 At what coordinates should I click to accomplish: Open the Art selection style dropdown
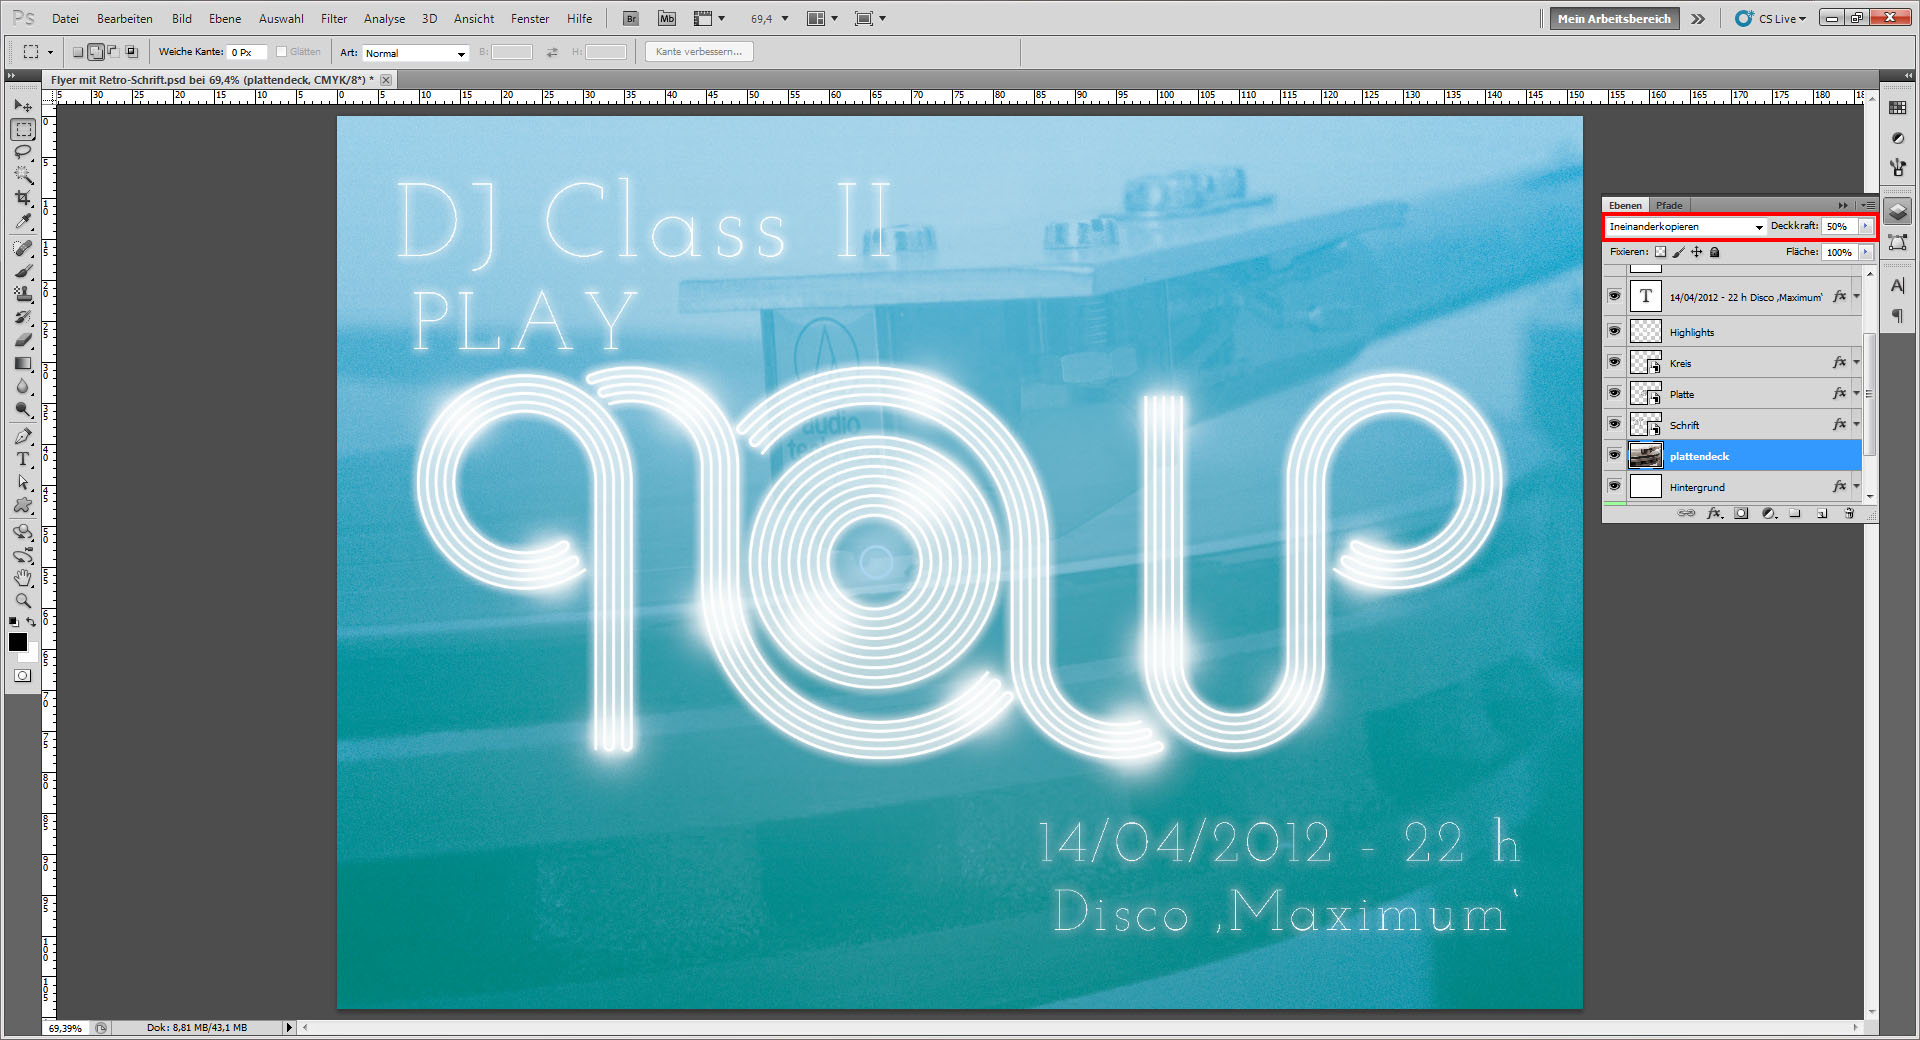tap(415, 53)
